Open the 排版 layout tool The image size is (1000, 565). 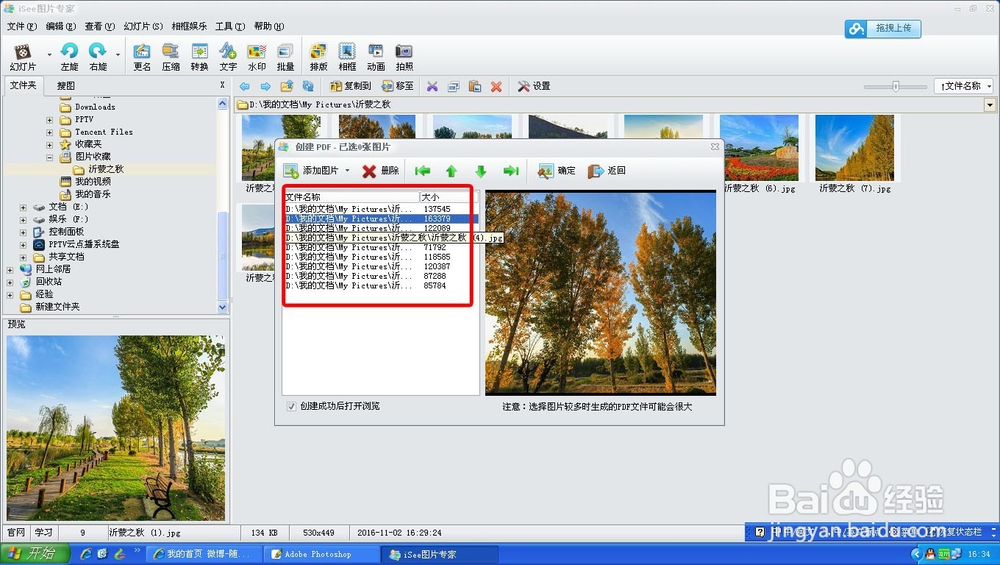tap(318, 57)
